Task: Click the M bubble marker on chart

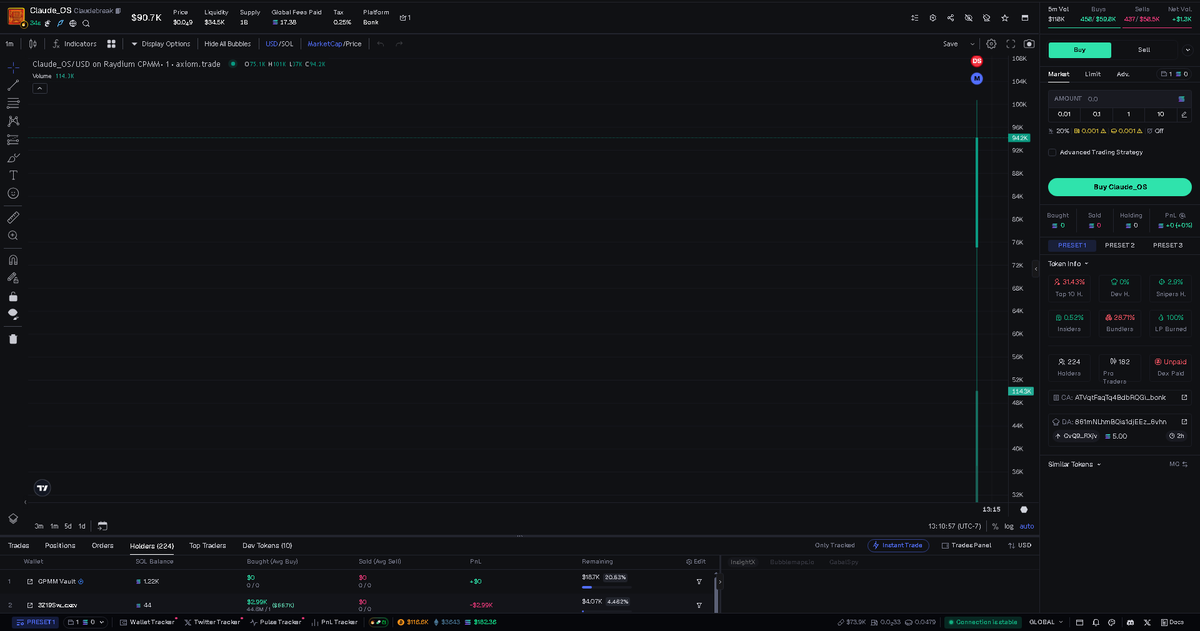Action: (x=977, y=78)
